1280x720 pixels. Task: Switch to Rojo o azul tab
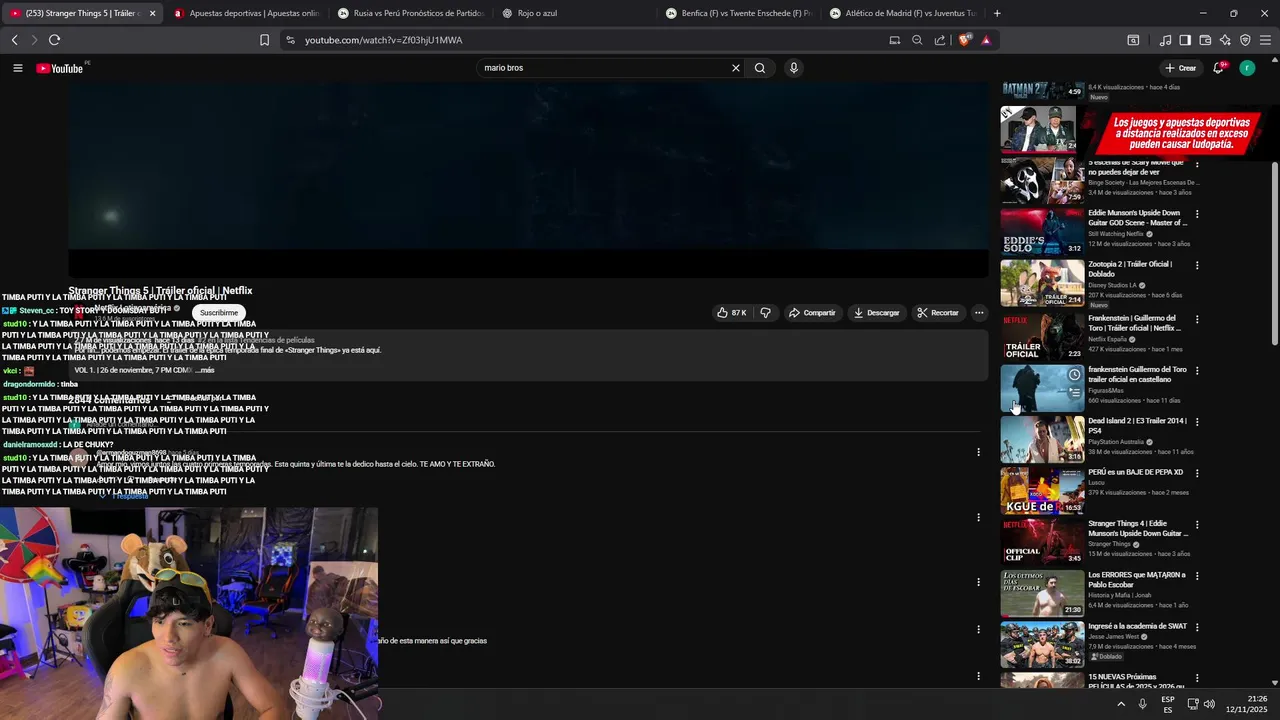click(575, 13)
